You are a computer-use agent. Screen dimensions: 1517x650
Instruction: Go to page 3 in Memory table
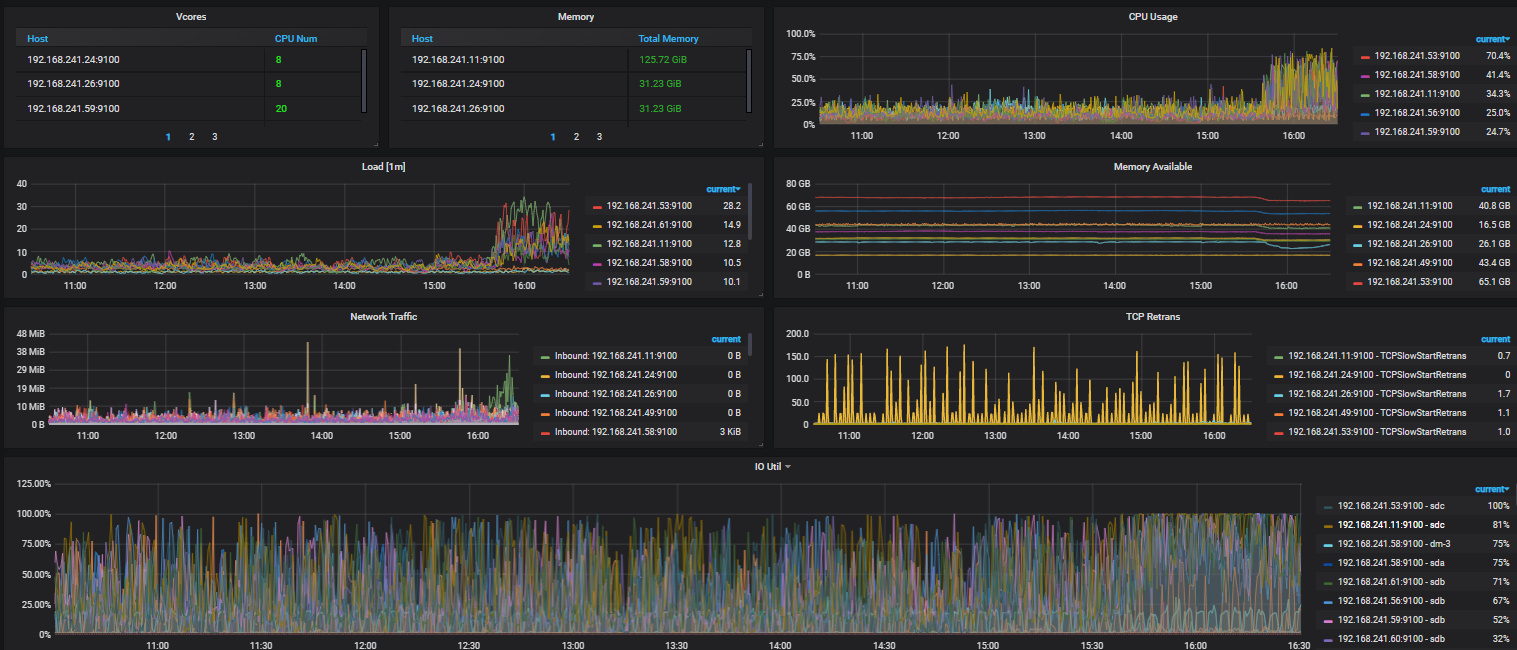coord(599,137)
